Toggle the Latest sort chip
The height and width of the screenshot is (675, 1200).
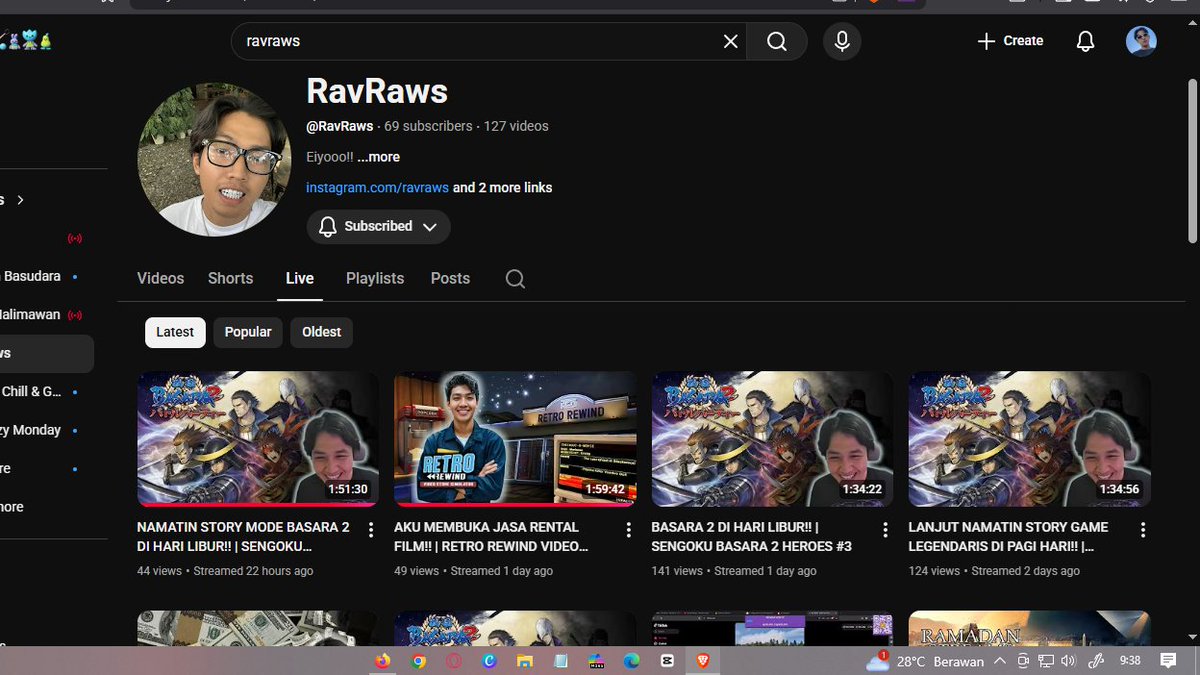(x=174, y=332)
